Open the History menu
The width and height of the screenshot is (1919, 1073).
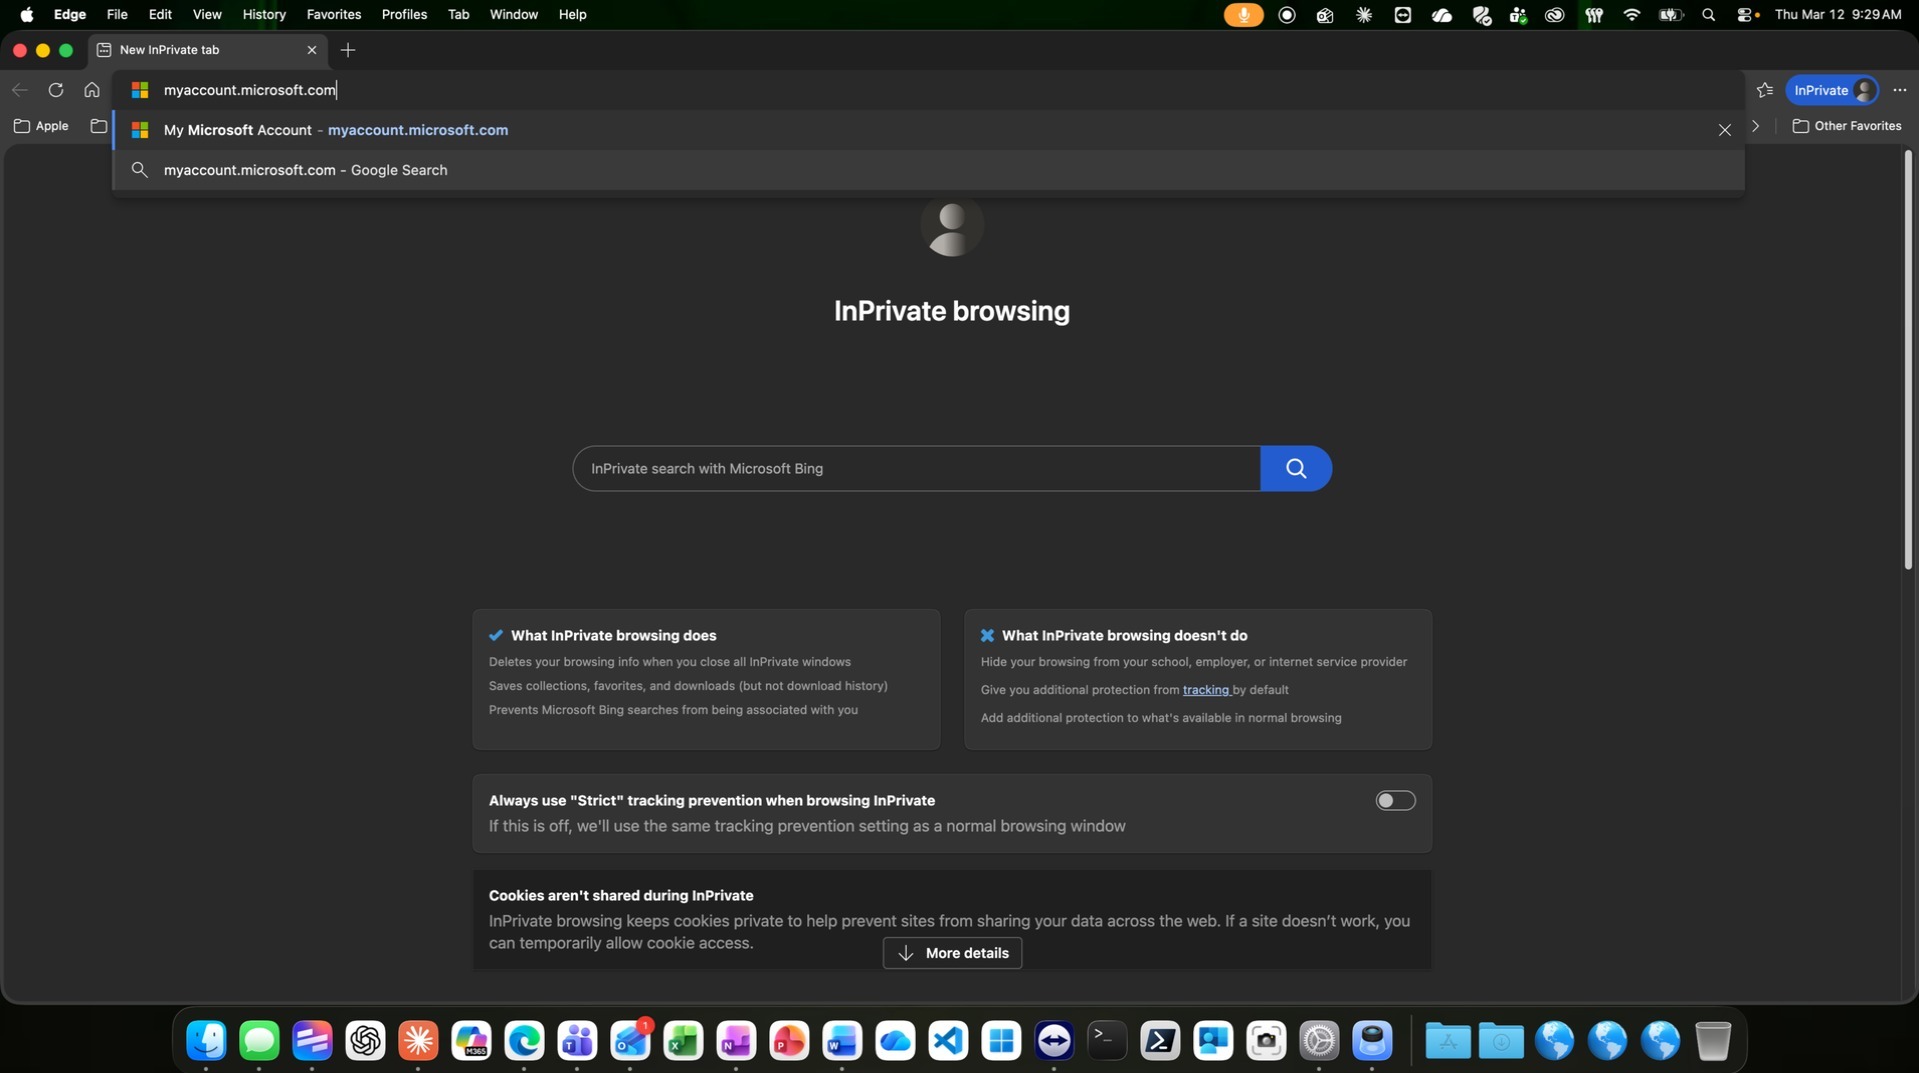264,15
